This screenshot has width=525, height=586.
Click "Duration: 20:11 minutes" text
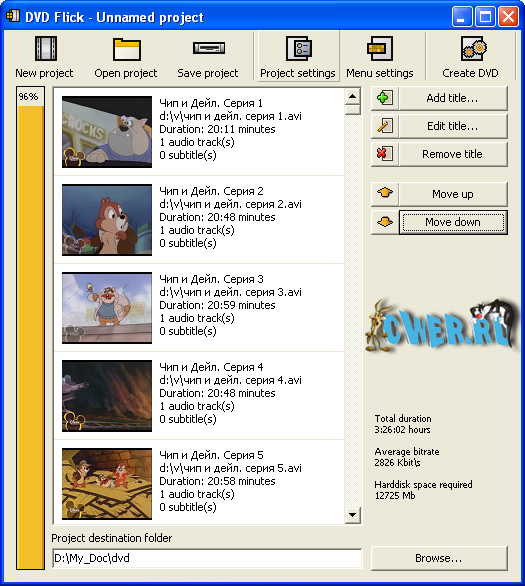(x=217, y=129)
